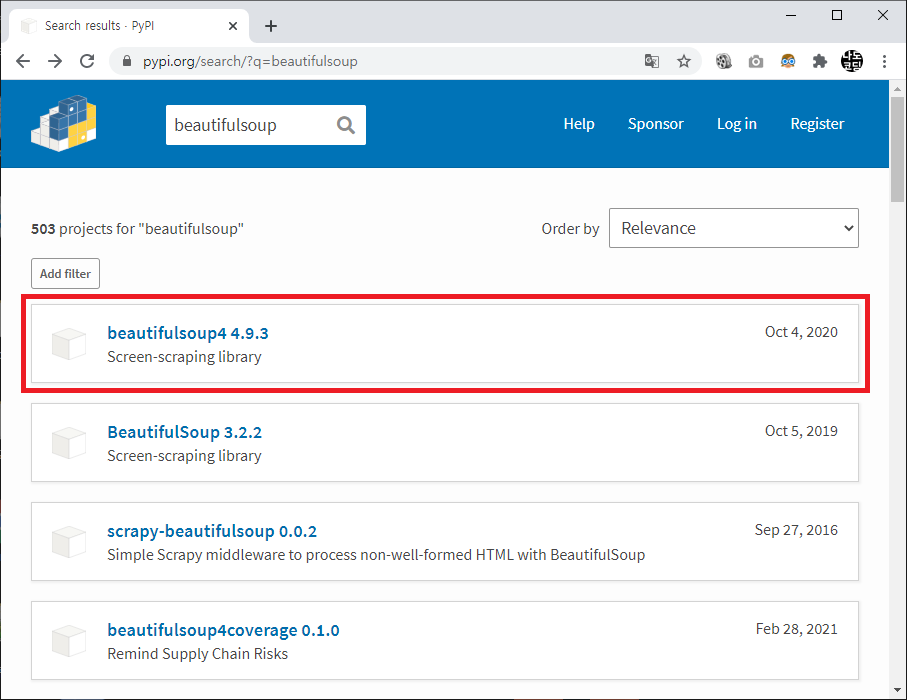Click the lock icon in address bar
The image size is (907, 700).
pyautogui.click(x=127, y=61)
